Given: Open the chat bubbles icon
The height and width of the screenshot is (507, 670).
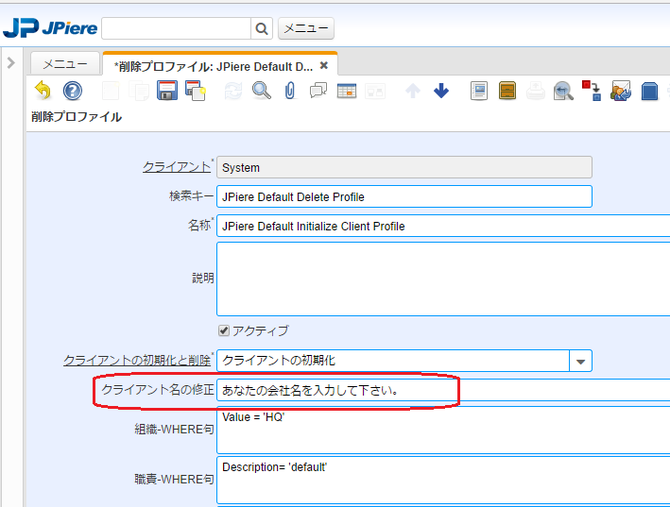Looking at the screenshot, I should (318, 91).
